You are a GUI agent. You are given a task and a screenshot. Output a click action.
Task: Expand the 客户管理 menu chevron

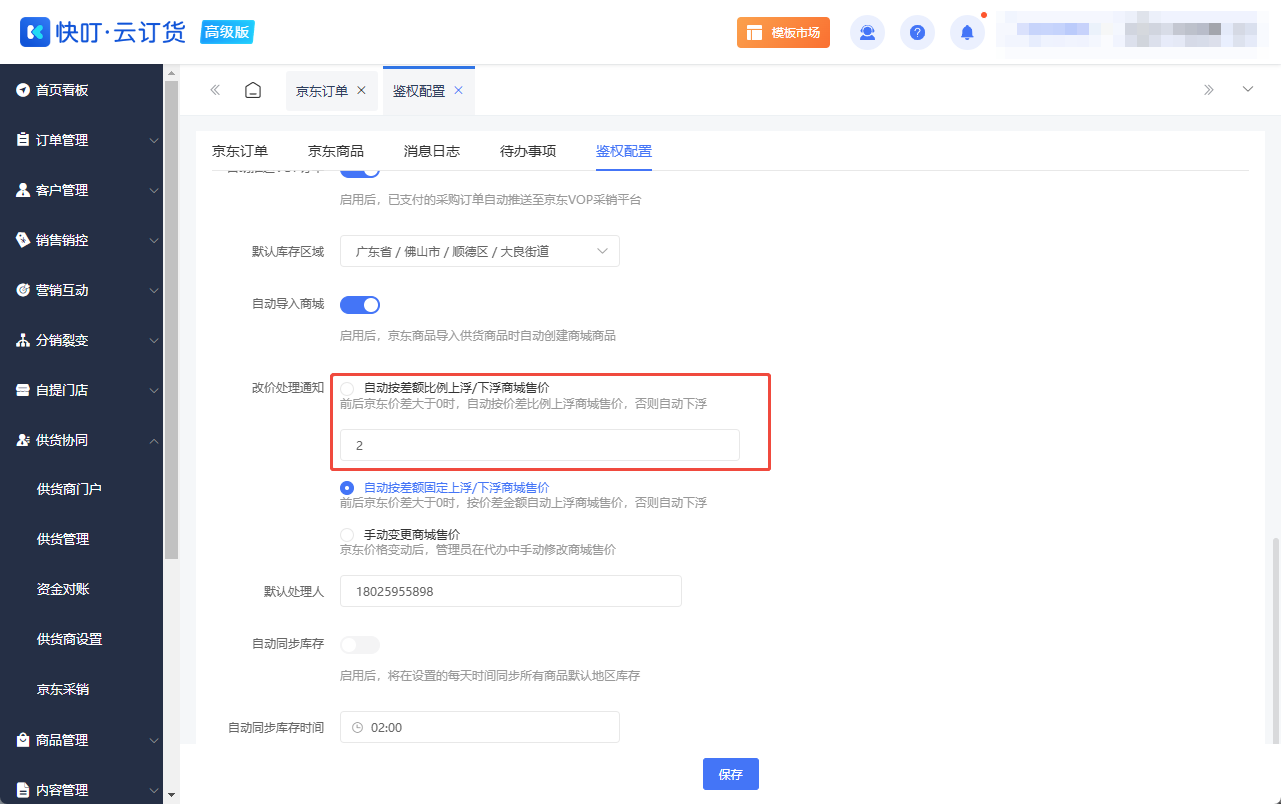point(154,191)
